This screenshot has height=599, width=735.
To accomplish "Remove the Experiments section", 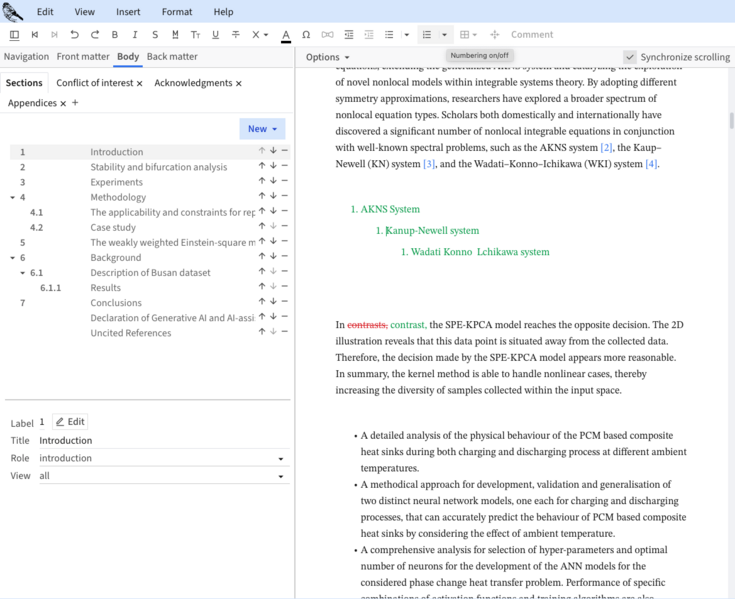I will coord(285,180).
